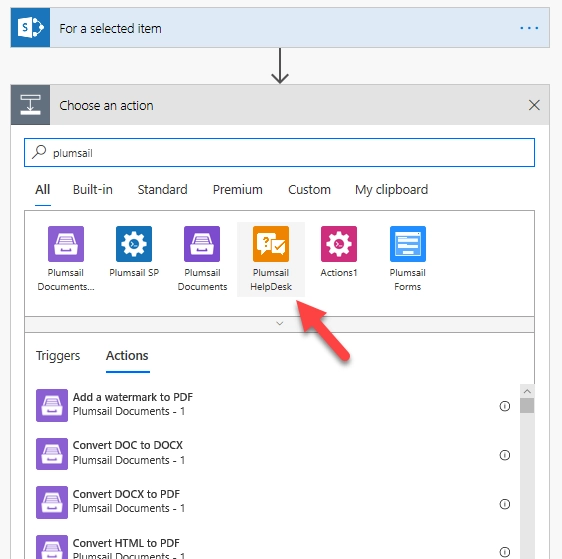
Task: Switch to the Custom tab
Action: pos(309,190)
